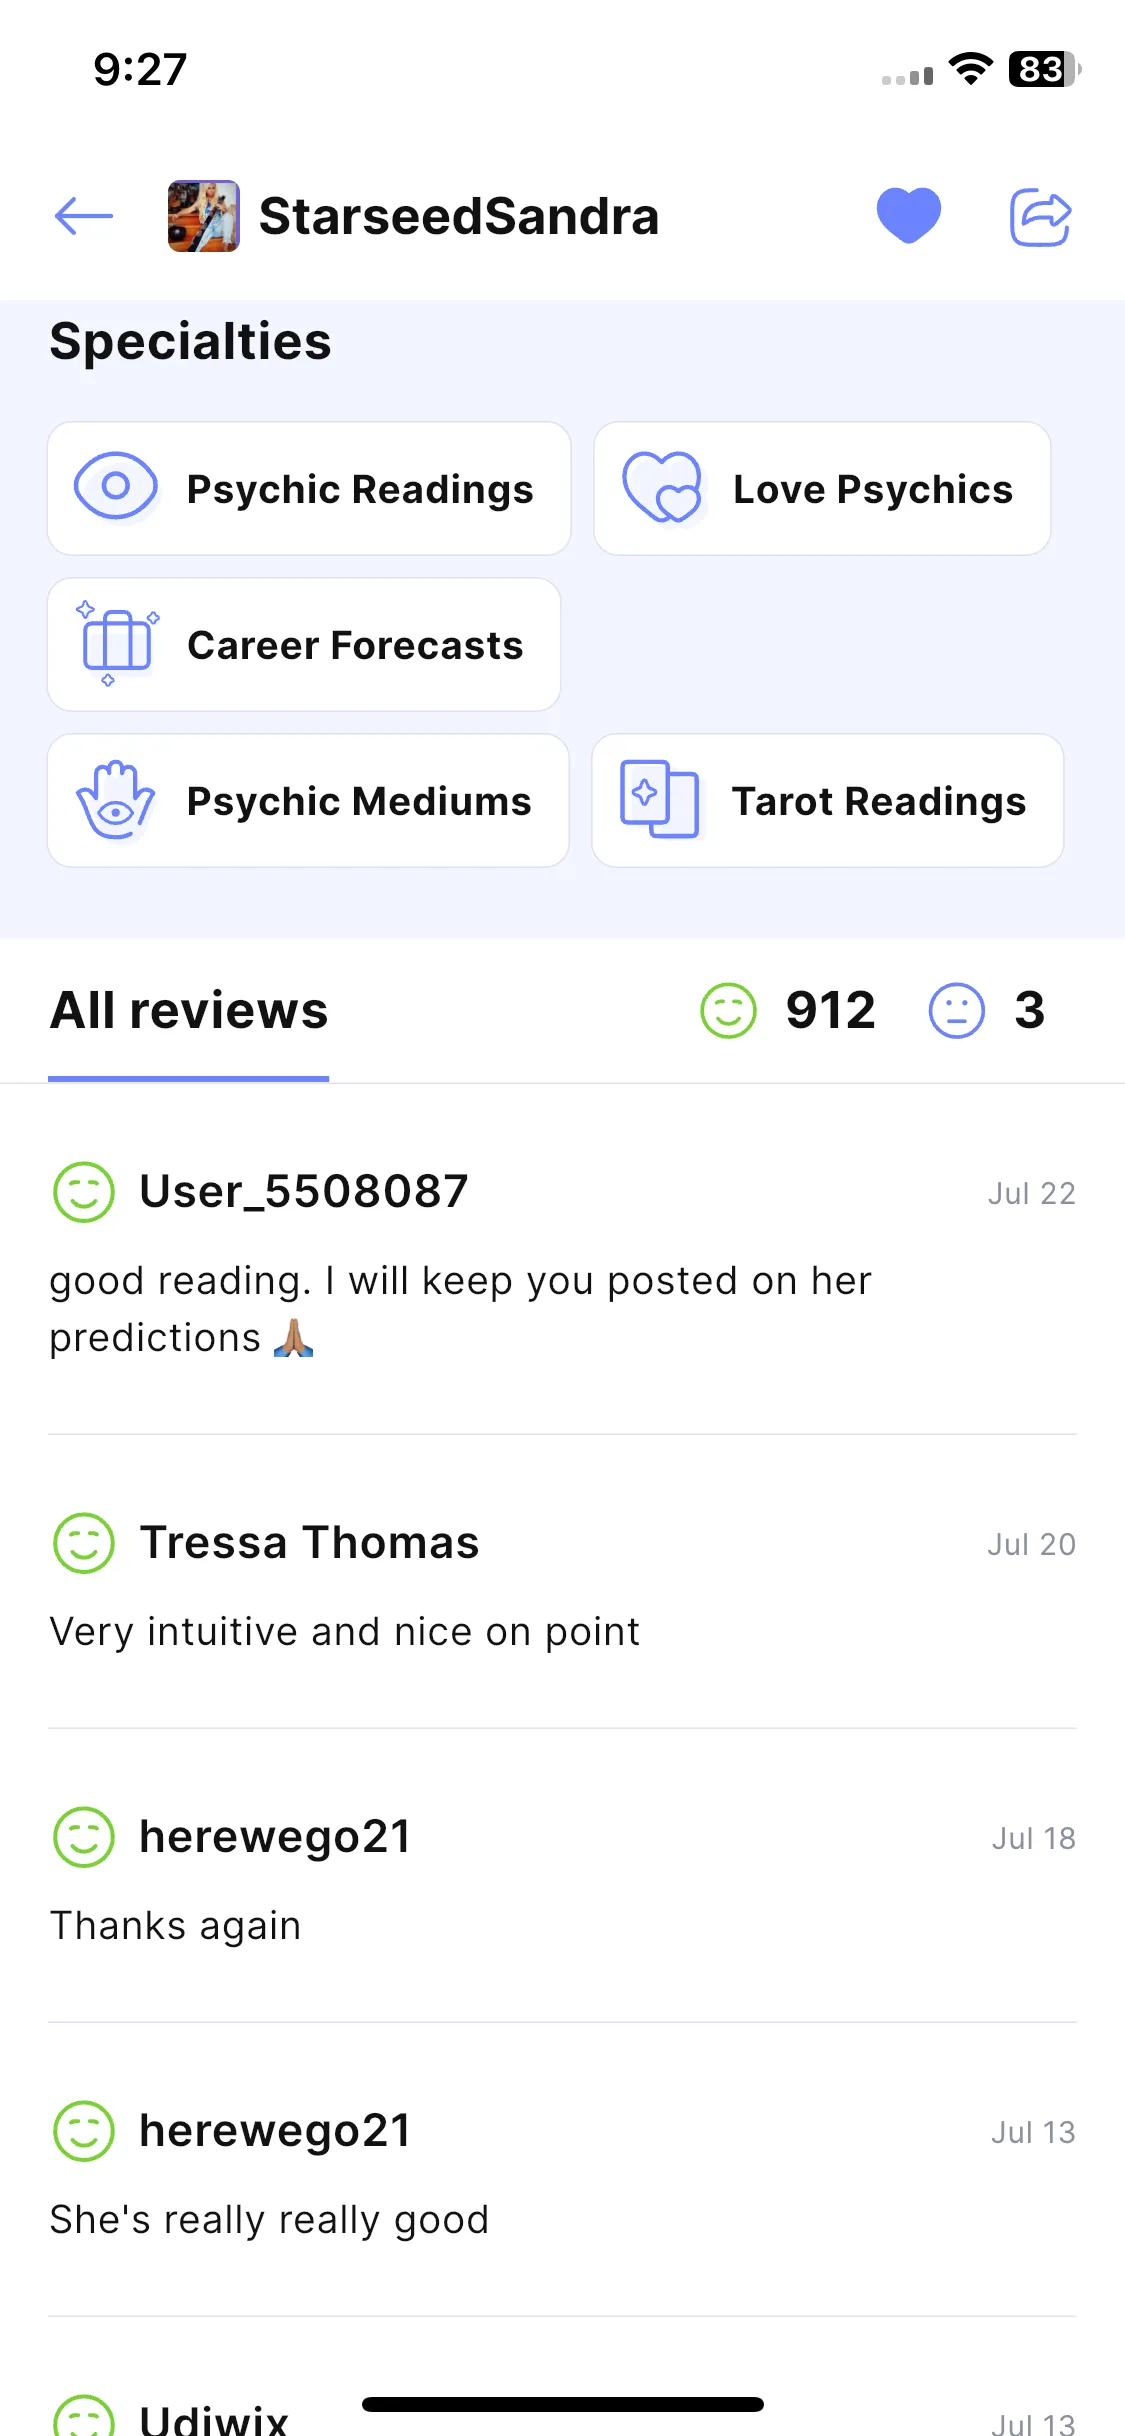Open the Love Psychics specialty
The image size is (1125, 2436).
(x=822, y=488)
